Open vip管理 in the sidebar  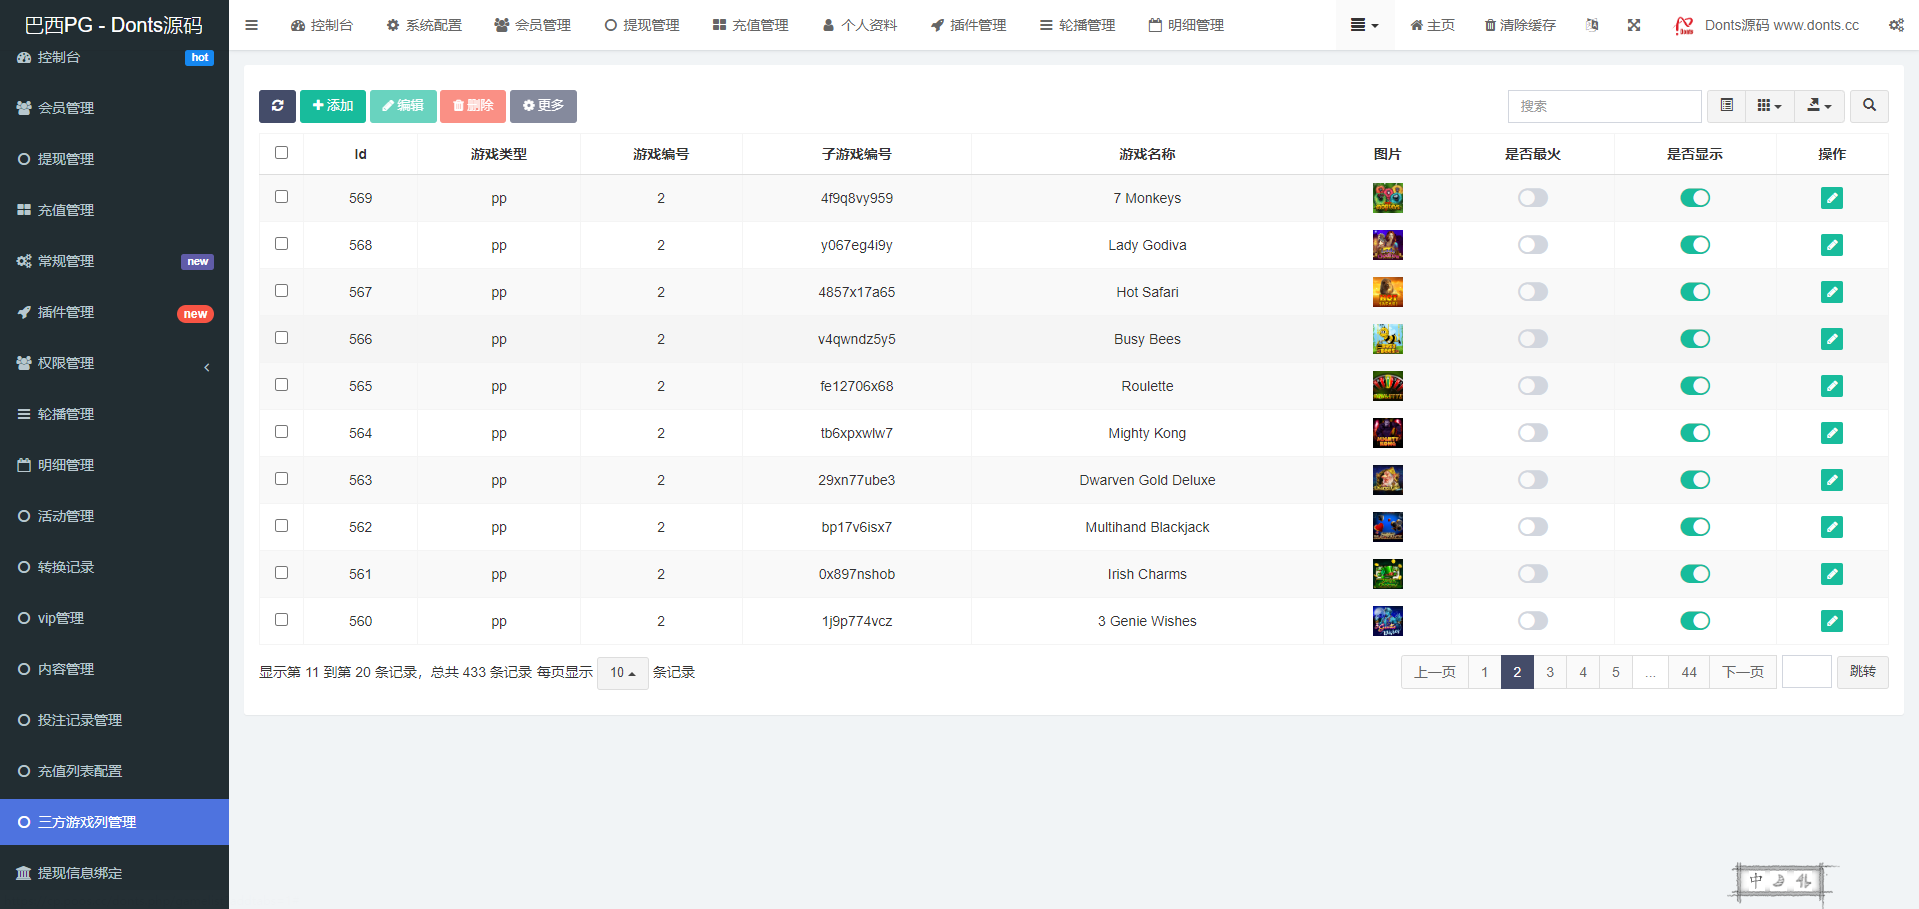coord(114,618)
